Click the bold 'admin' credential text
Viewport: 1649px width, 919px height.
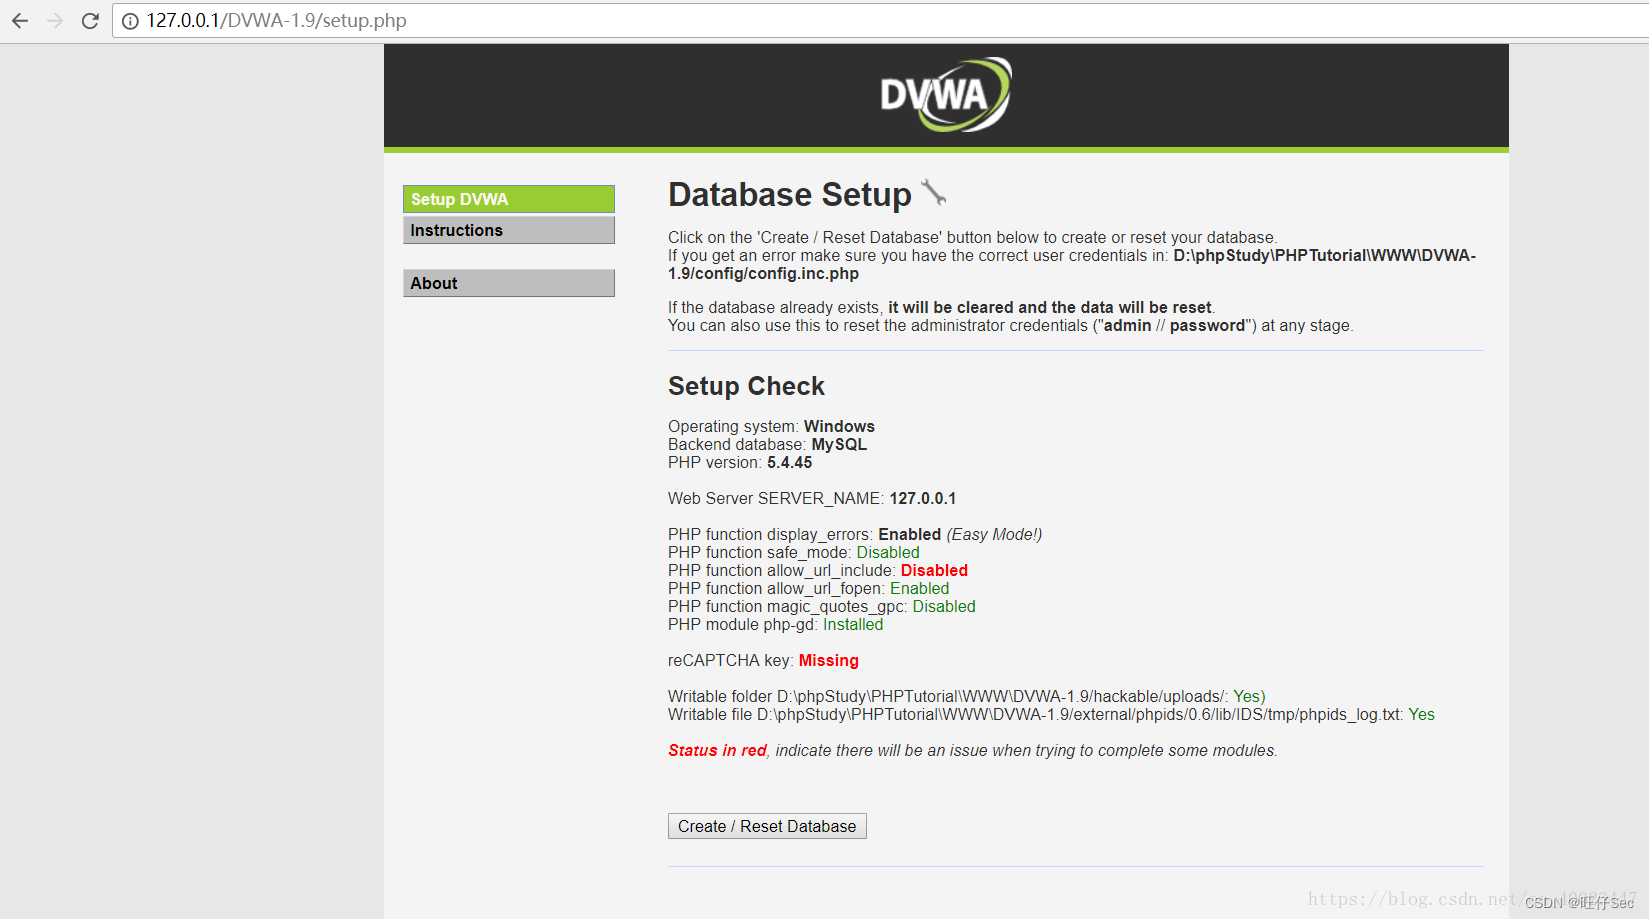pos(1128,325)
